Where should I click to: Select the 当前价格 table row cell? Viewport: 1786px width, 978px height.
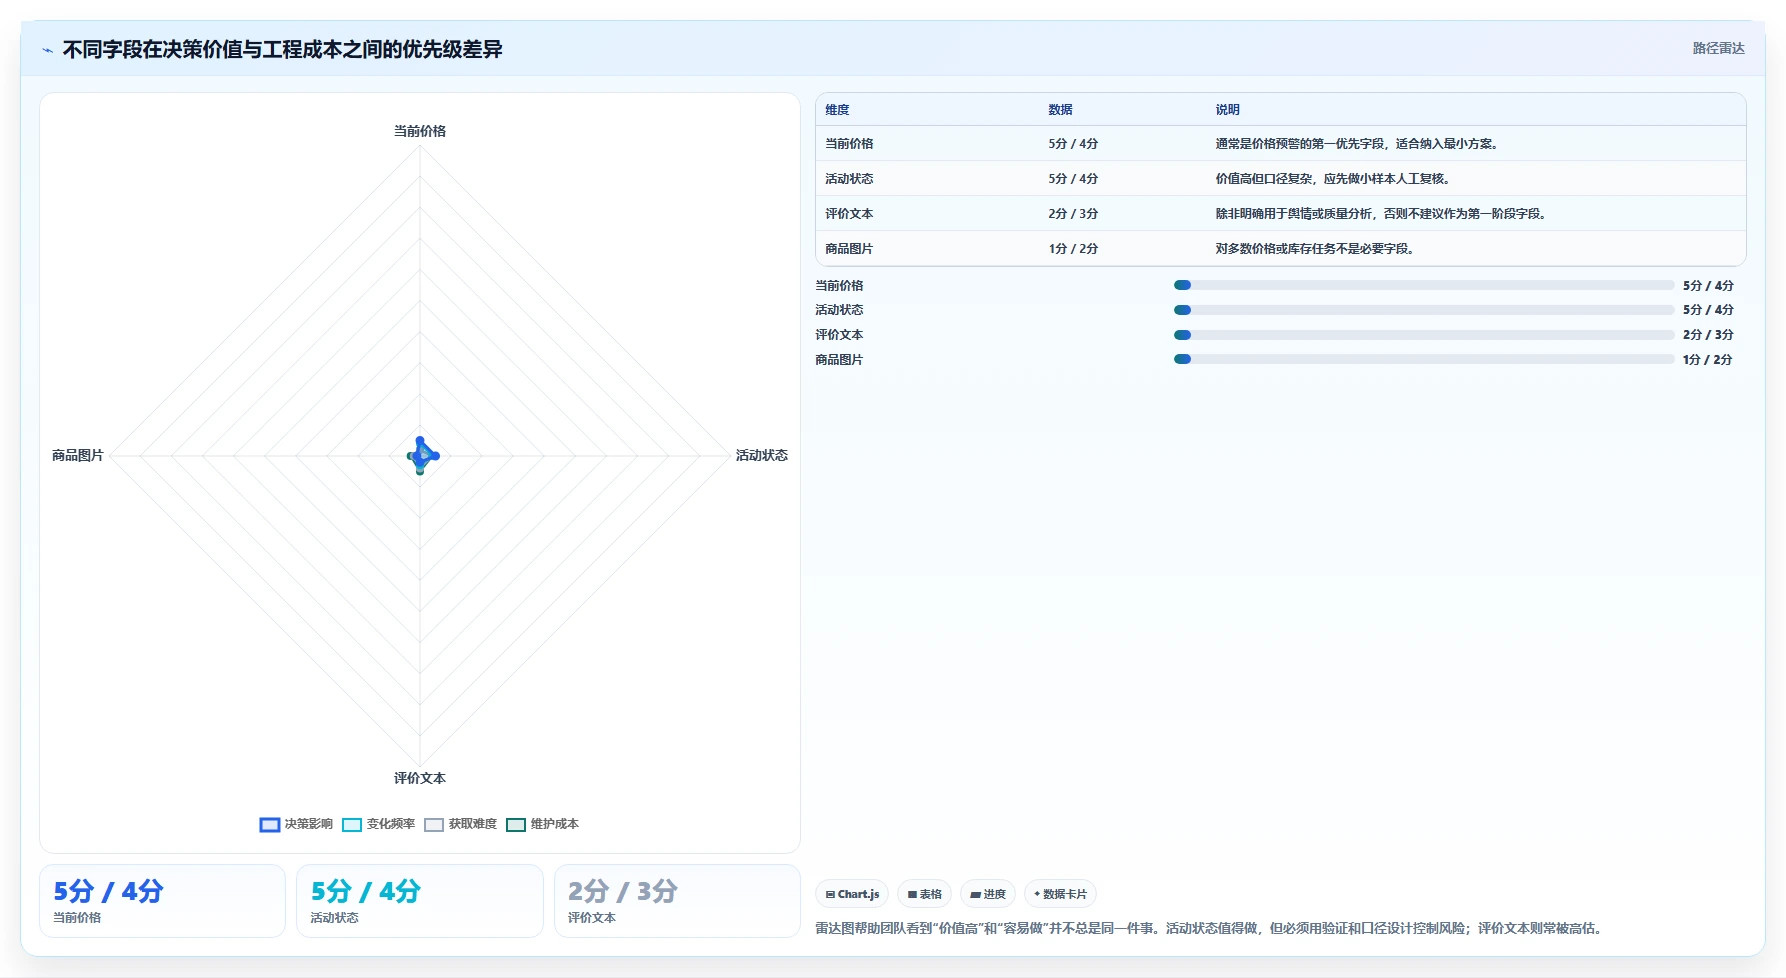tap(849, 144)
